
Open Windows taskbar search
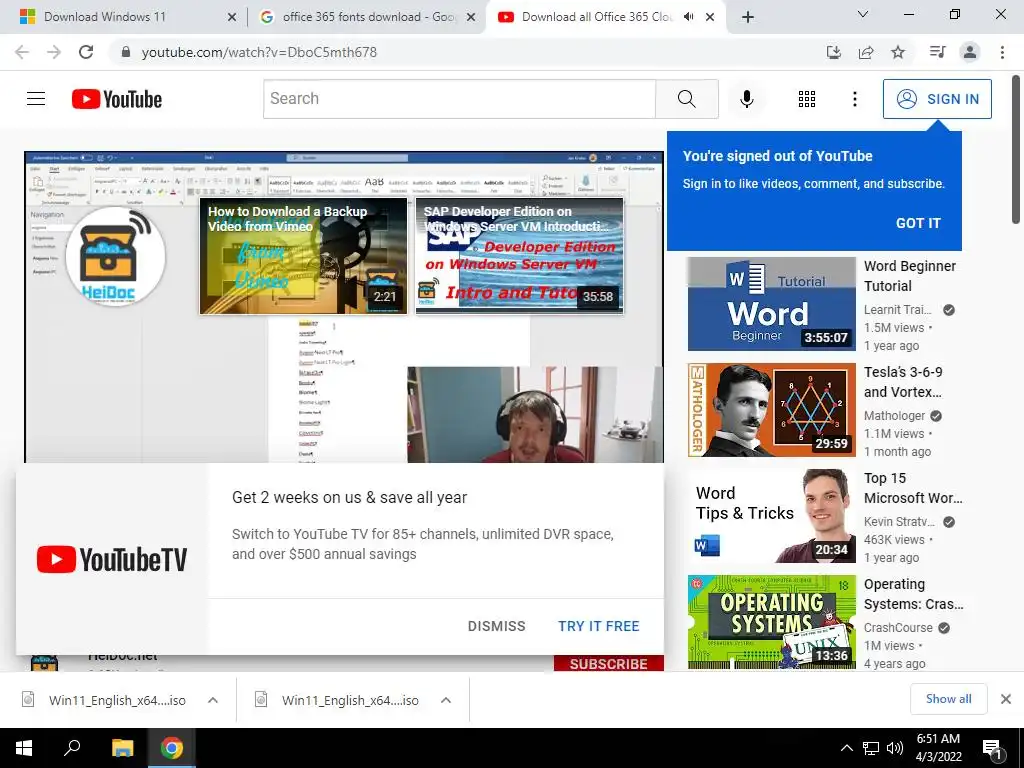pos(72,748)
